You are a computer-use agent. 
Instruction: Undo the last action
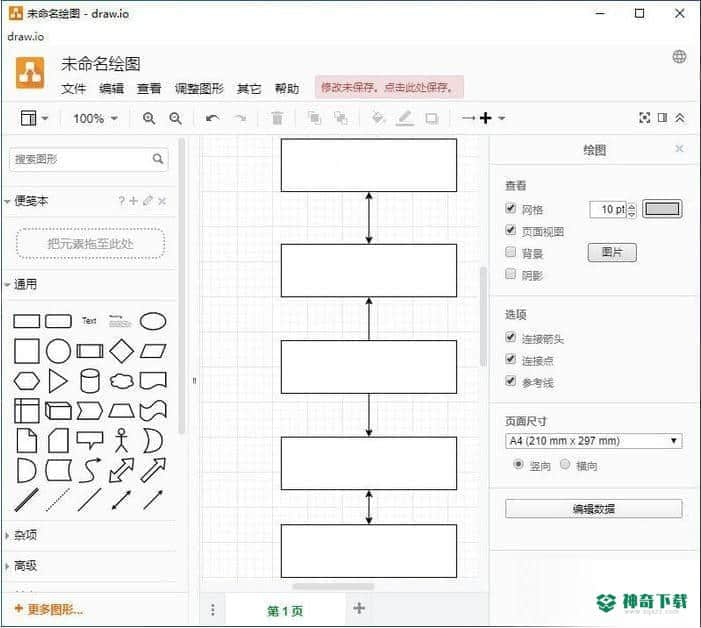pyautogui.click(x=212, y=118)
